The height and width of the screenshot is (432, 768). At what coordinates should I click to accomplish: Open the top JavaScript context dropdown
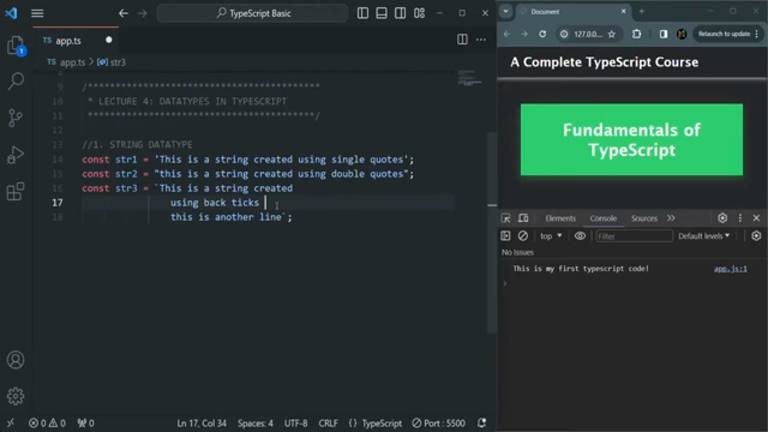click(x=551, y=236)
